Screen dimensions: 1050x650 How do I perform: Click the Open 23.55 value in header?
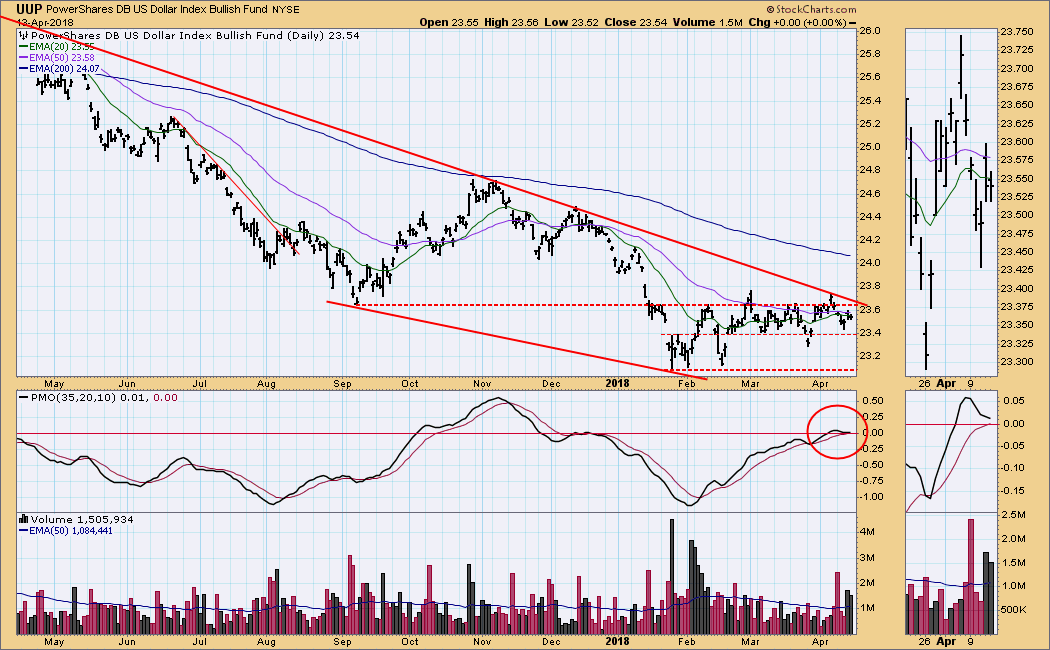pos(449,22)
